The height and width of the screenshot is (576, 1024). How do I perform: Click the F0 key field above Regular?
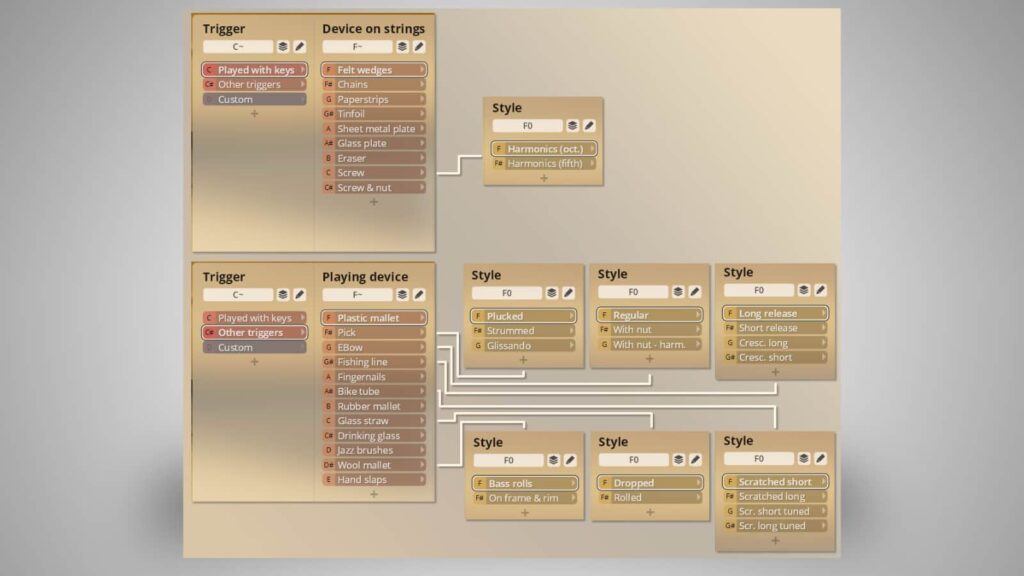tap(632, 292)
